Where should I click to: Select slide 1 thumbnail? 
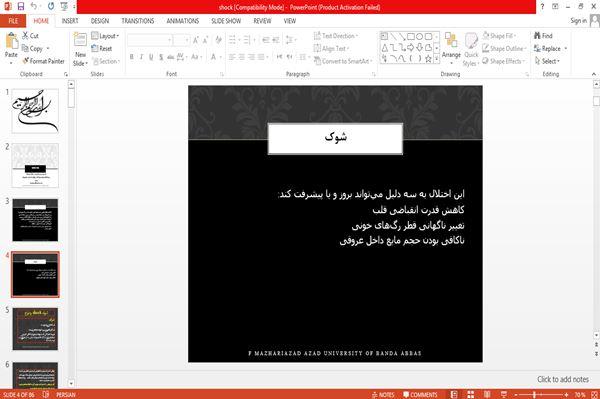tap(35, 111)
